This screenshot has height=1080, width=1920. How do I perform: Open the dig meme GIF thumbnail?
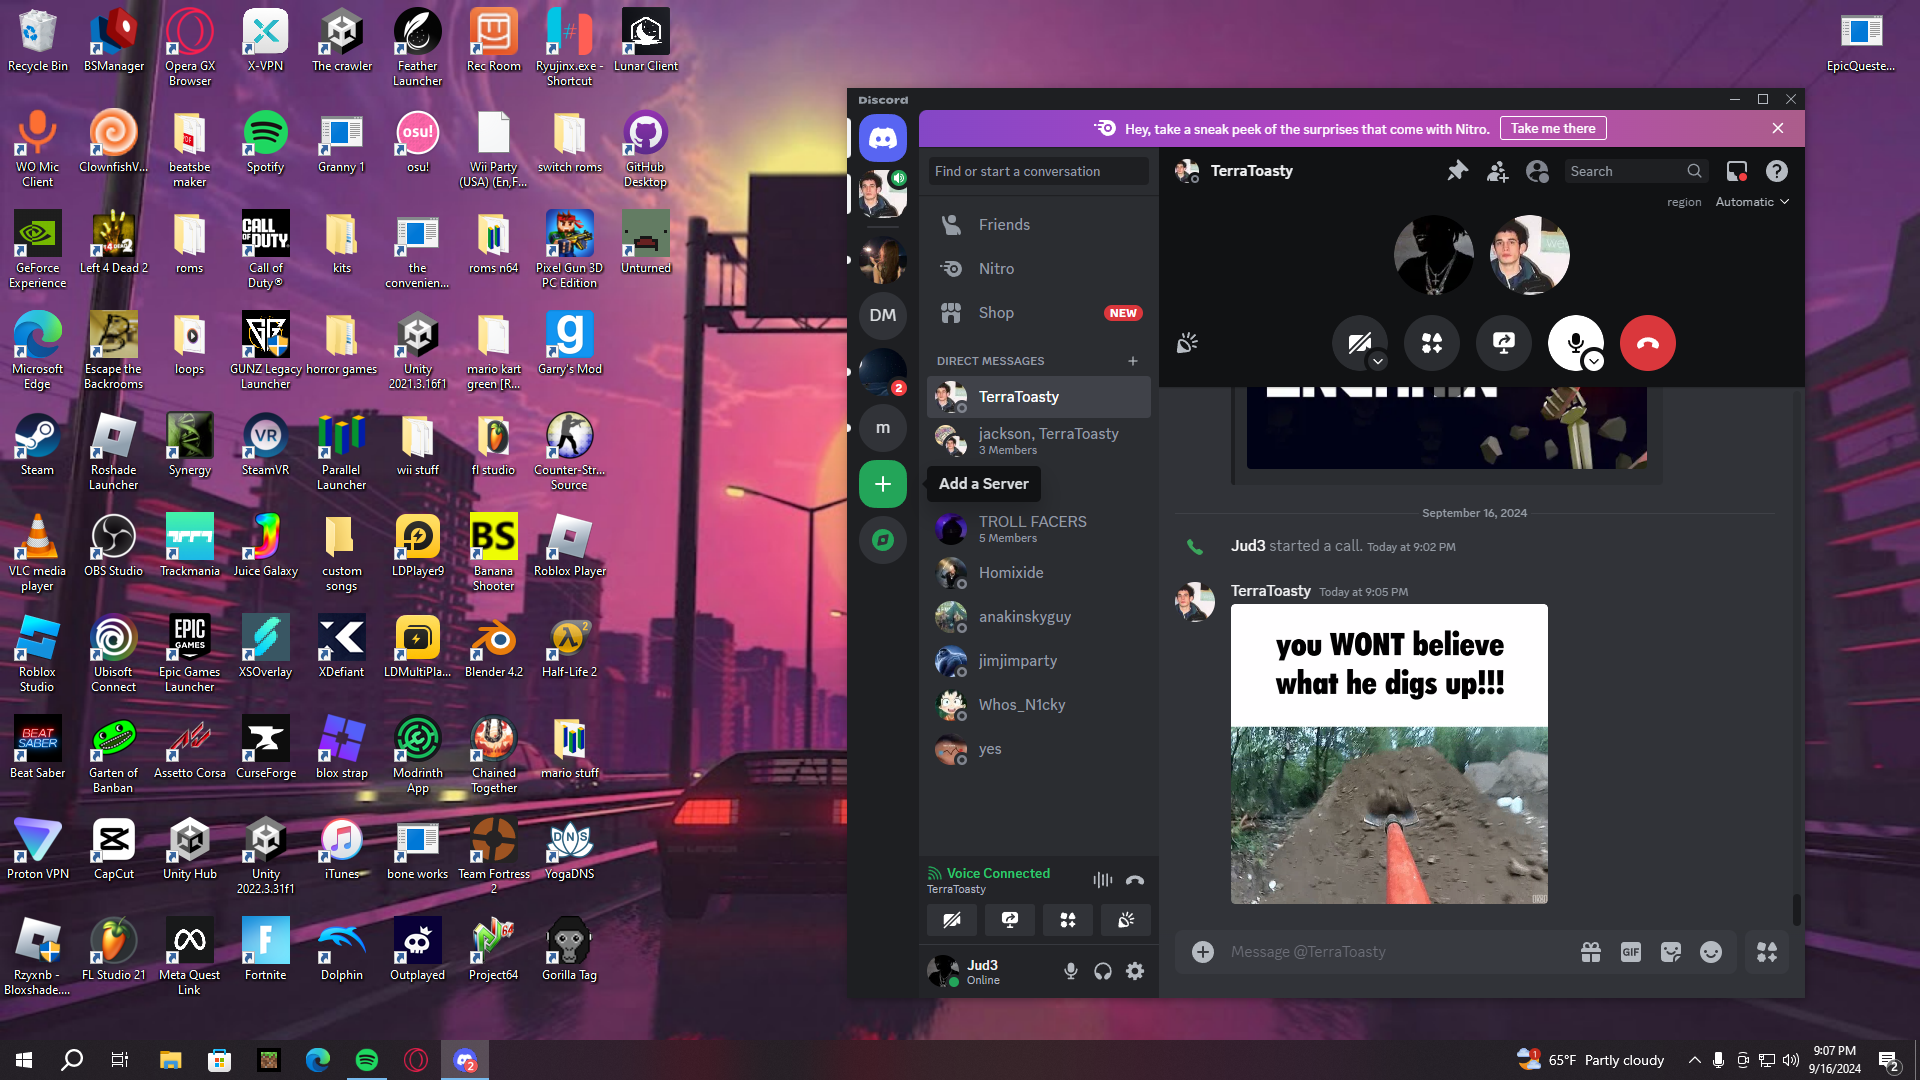[x=1389, y=754]
